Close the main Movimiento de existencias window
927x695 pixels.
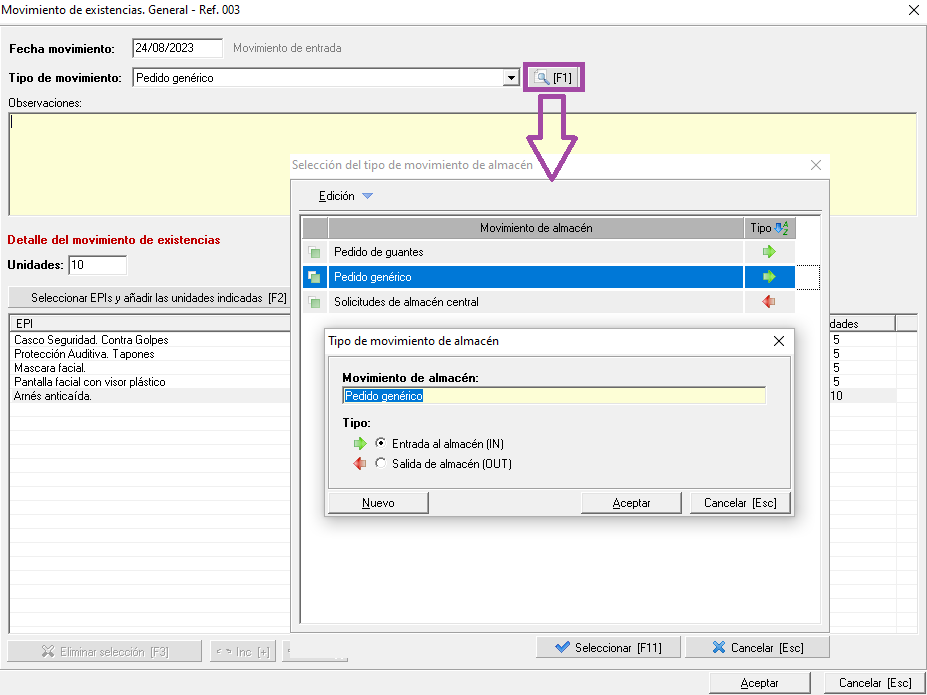point(913,10)
